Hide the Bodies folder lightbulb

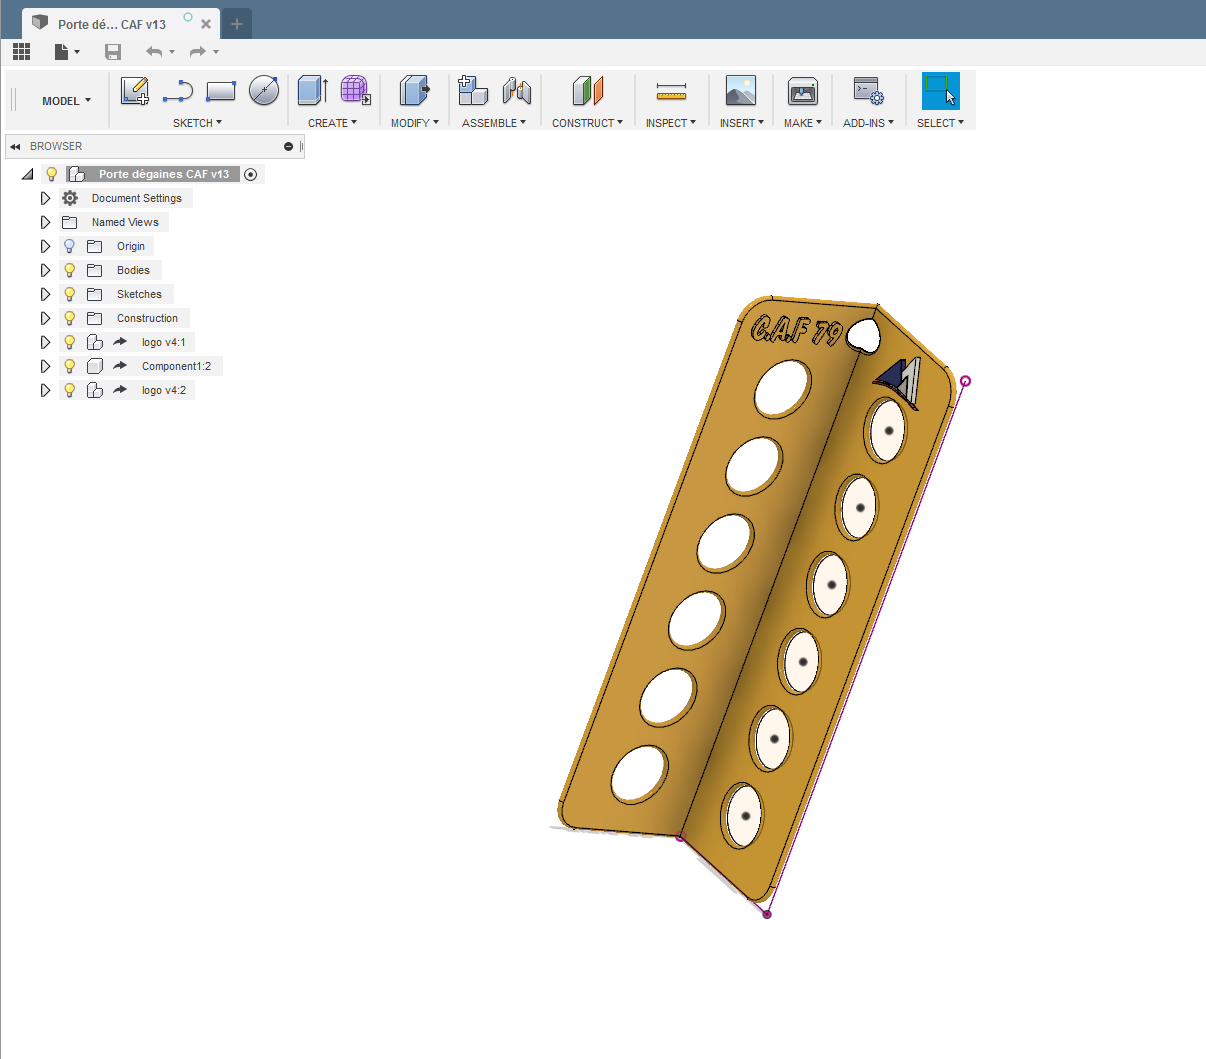(x=70, y=270)
